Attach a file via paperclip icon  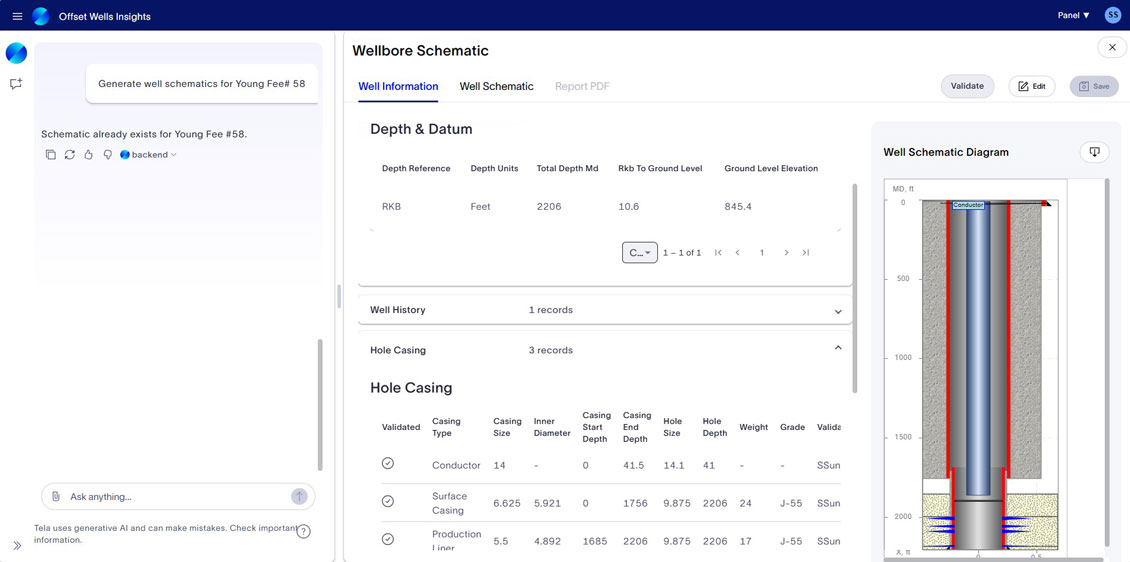coord(55,496)
